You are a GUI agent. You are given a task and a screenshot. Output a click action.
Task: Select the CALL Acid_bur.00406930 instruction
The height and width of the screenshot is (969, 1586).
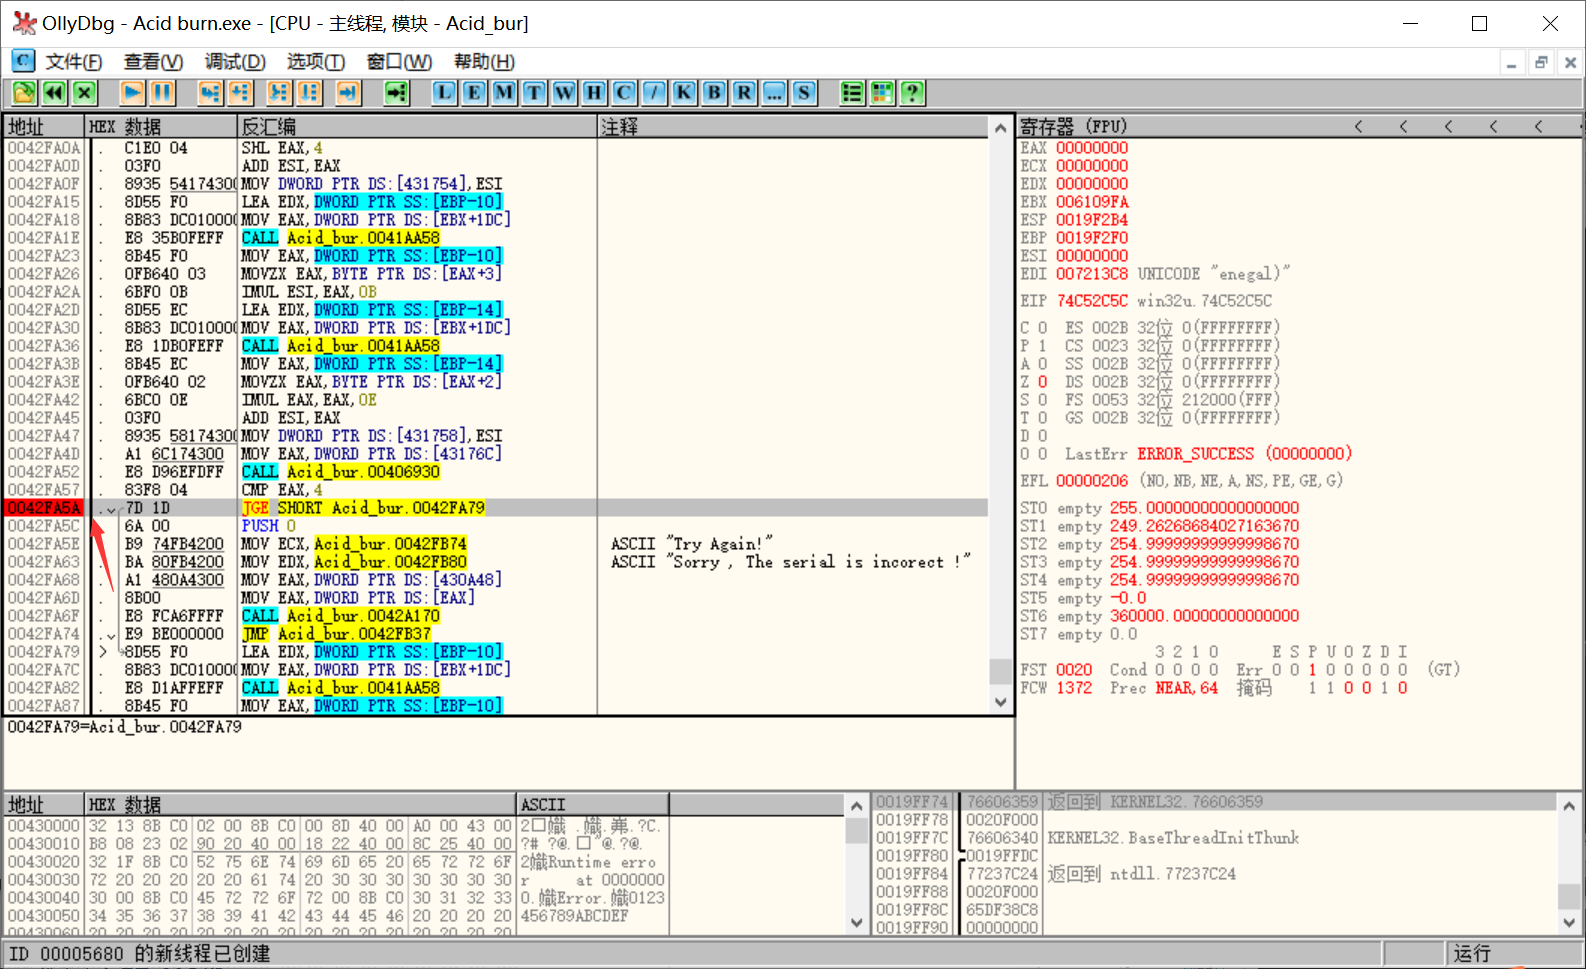(341, 472)
